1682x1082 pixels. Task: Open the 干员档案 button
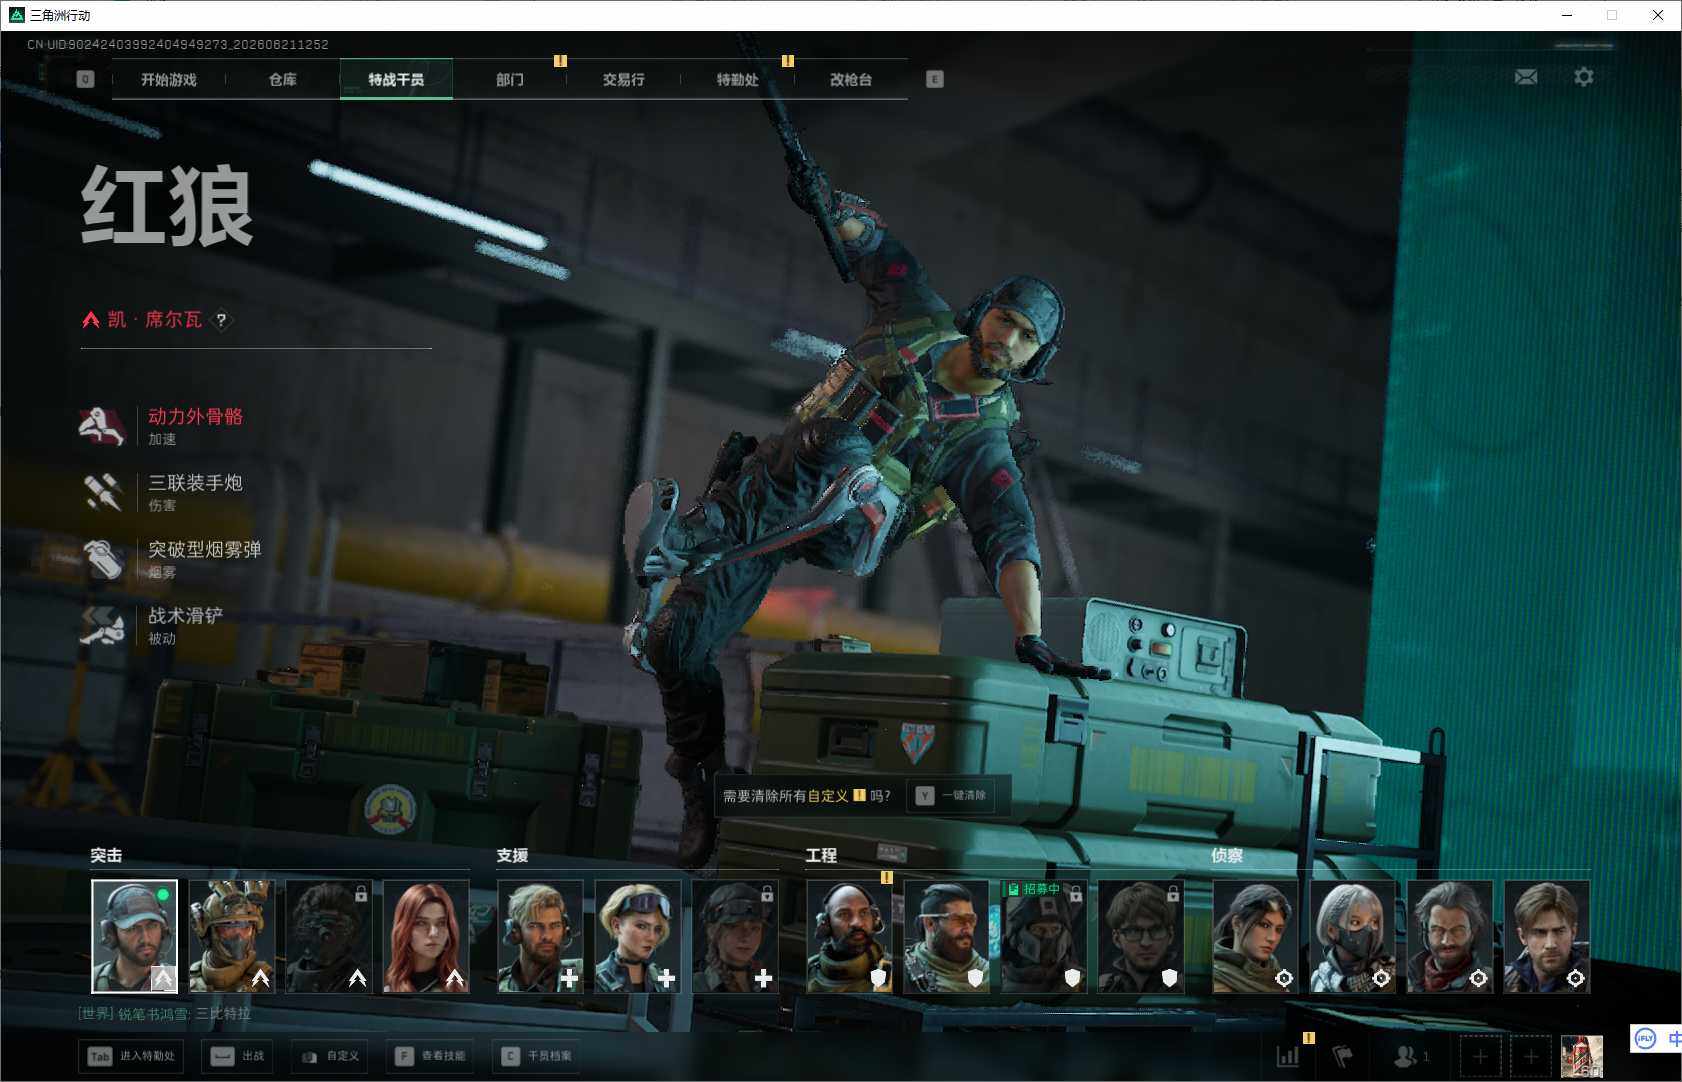coord(537,1056)
